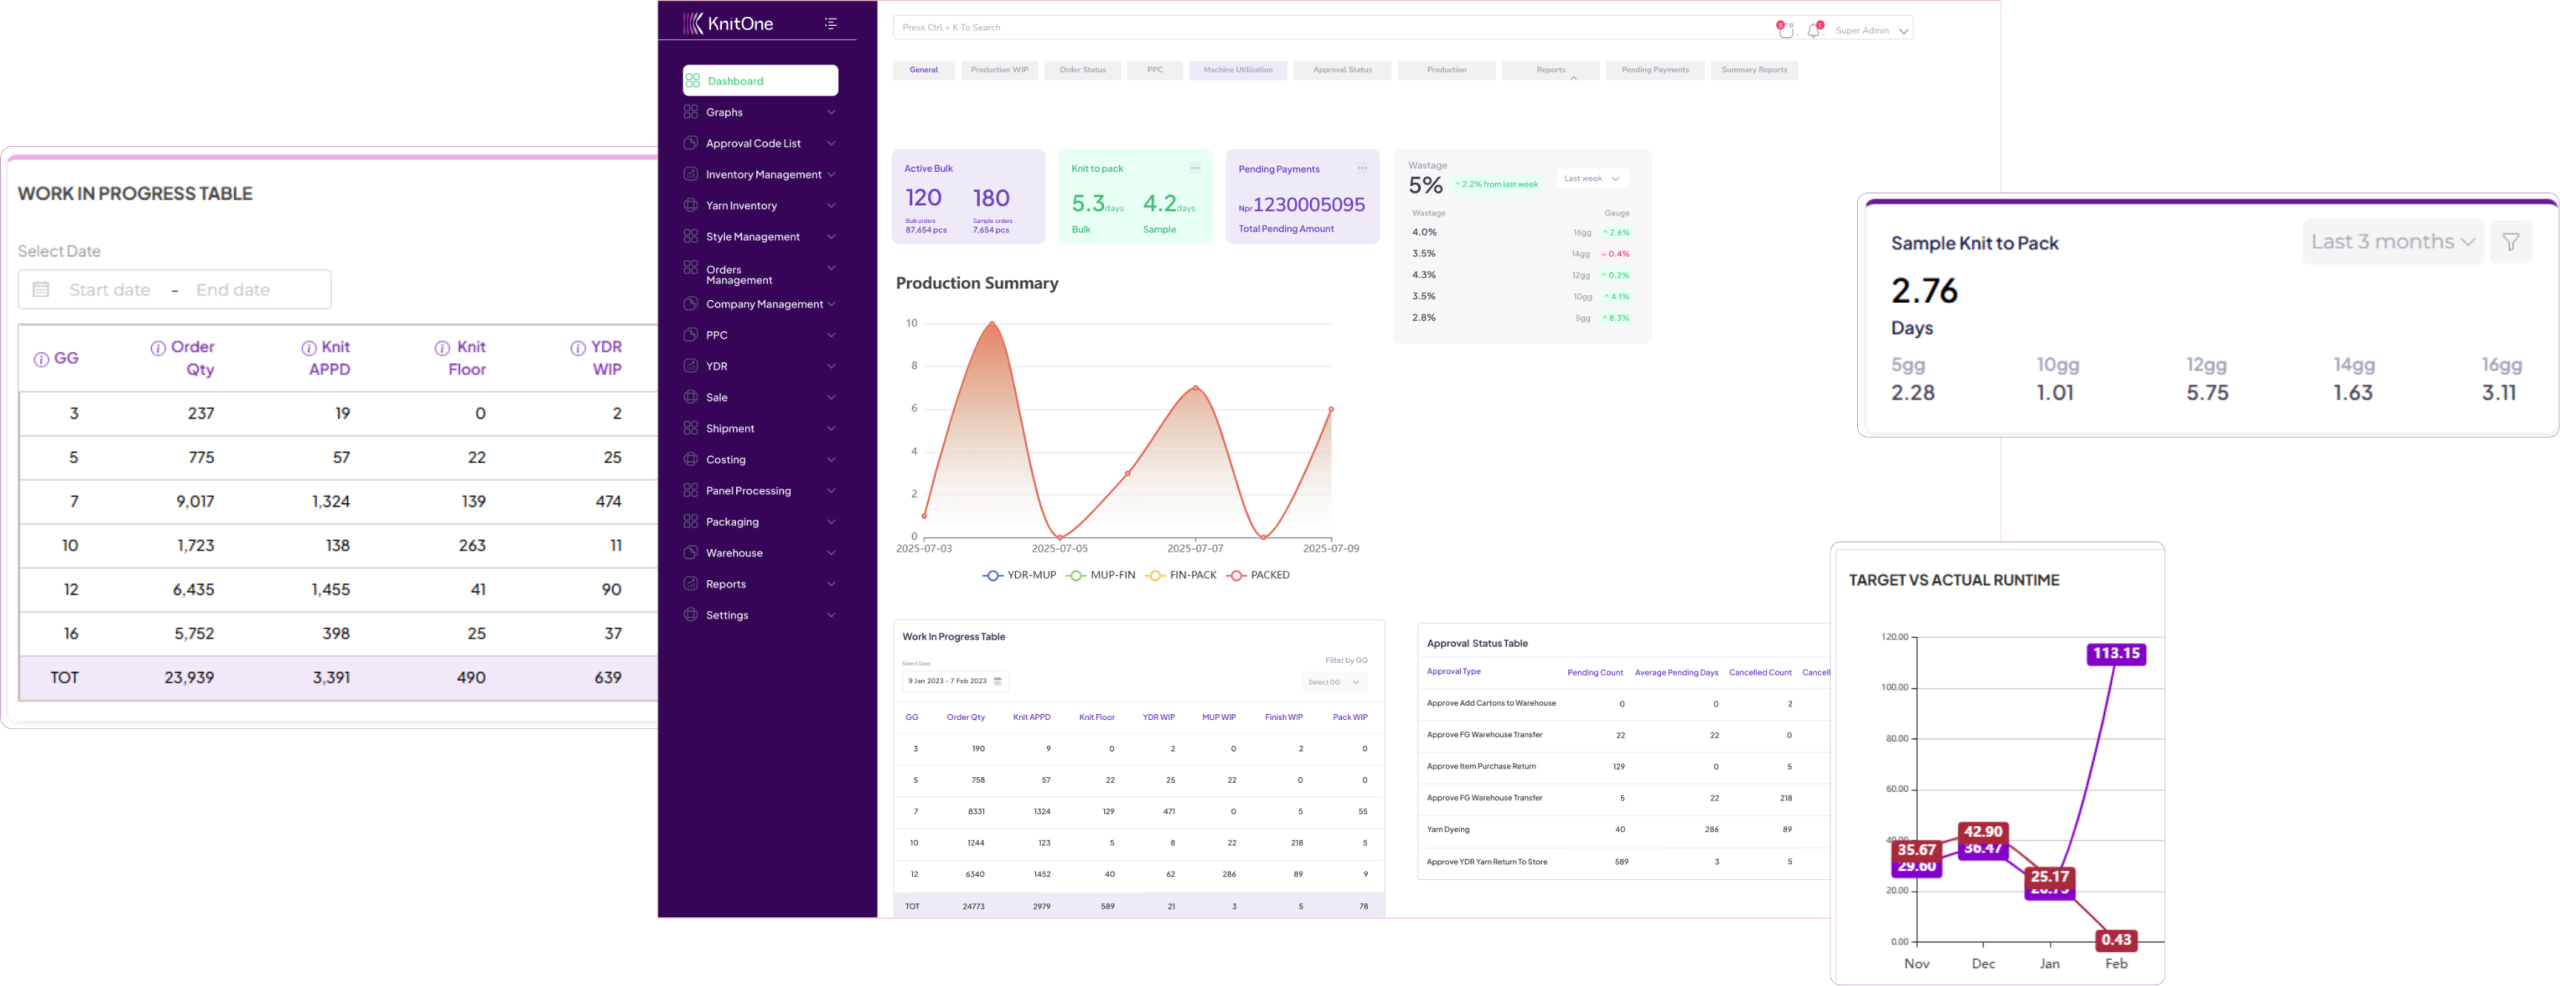Open the Machine Utilization tab

(x=1237, y=70)
